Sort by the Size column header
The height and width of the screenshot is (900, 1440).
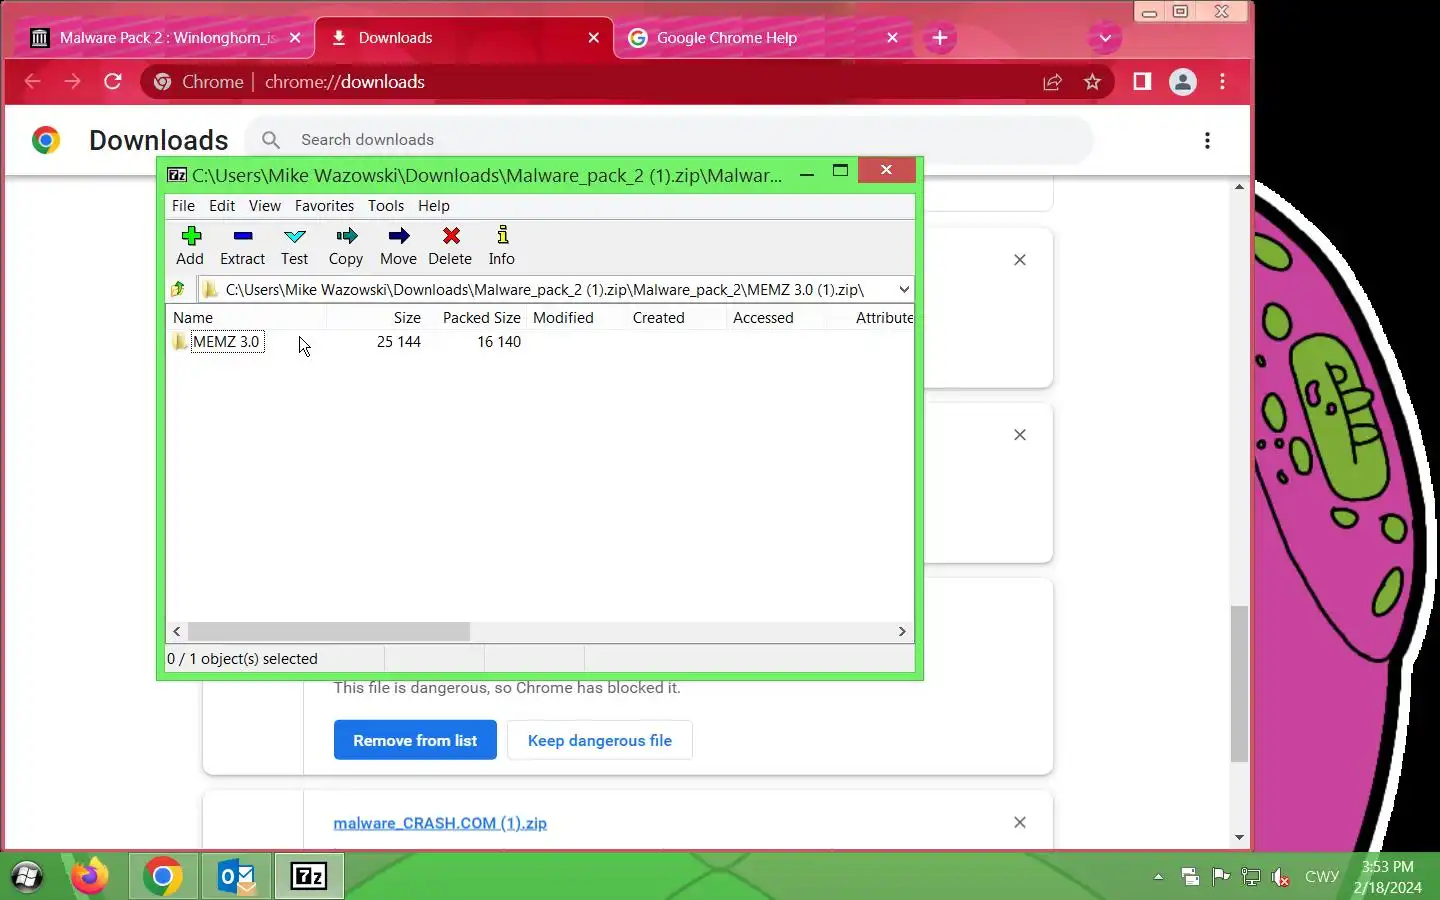[376, 318]
